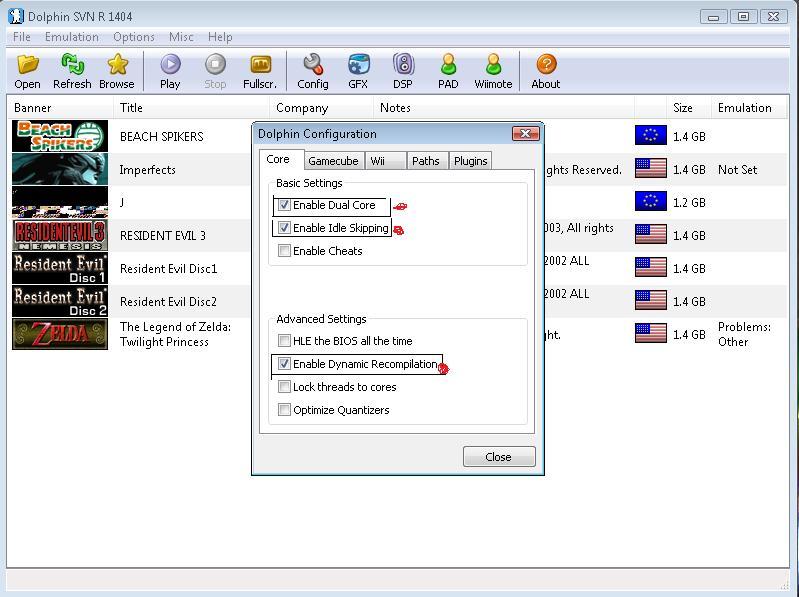Select the Resident Evil Disc 2 banner
Image resolution: width=799 pixels, height=597 pixels.
[60, 302]
